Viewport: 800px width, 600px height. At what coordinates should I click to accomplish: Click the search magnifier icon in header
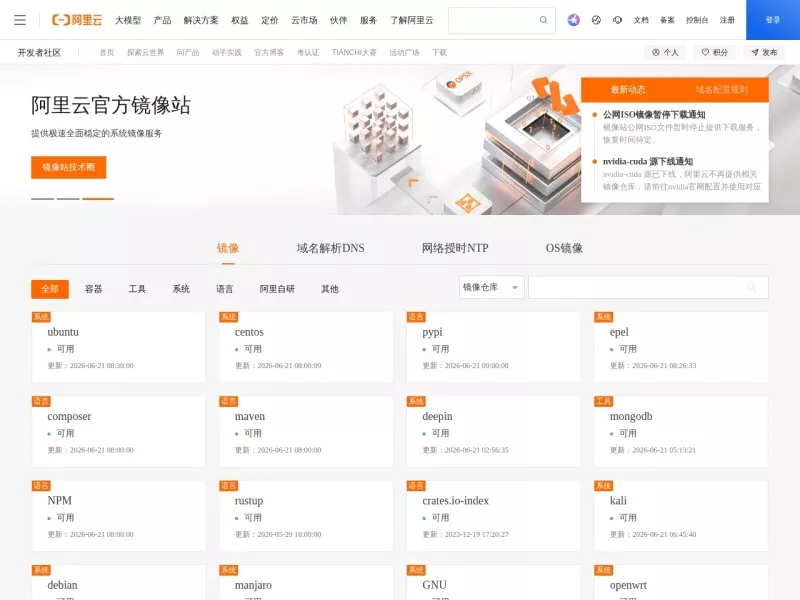click(x=543, y=20)
